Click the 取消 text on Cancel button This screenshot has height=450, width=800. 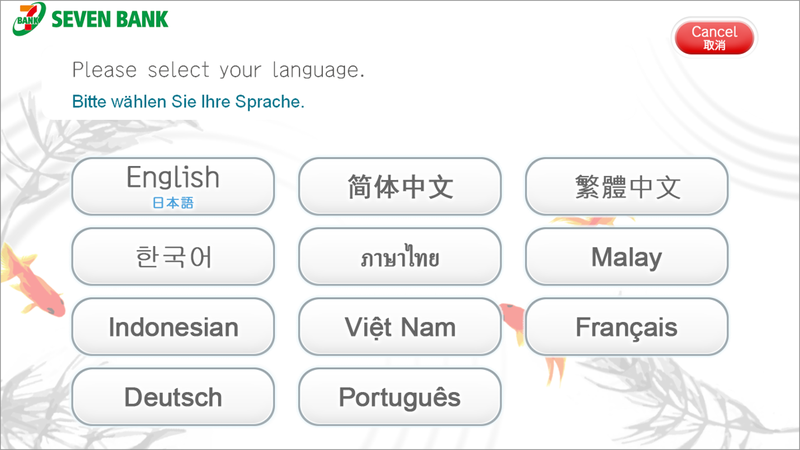714,45
